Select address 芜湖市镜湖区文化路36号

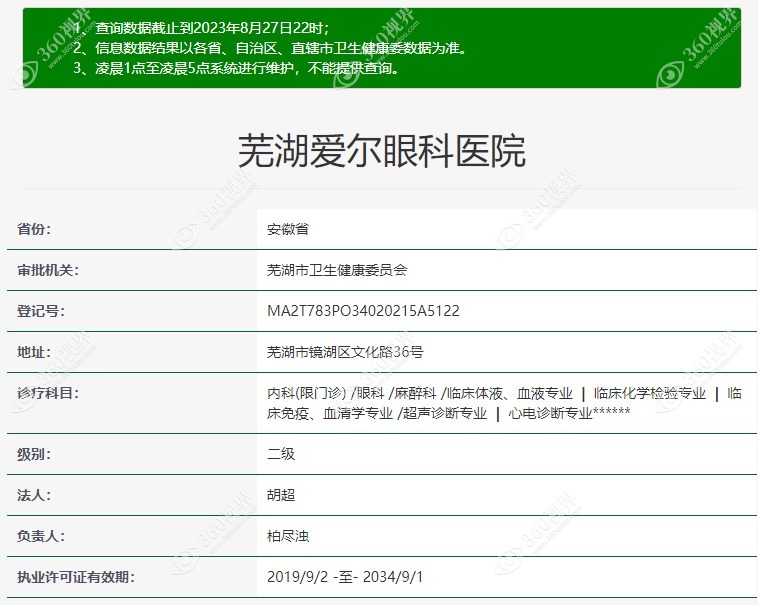345,352
